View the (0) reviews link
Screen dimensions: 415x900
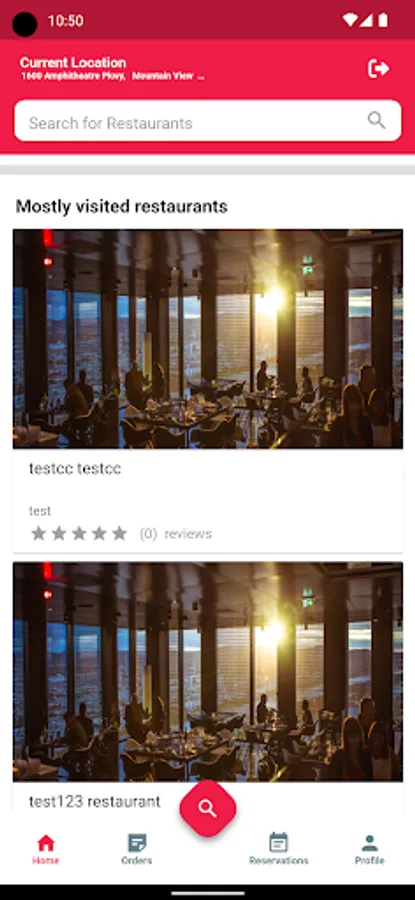176,534
